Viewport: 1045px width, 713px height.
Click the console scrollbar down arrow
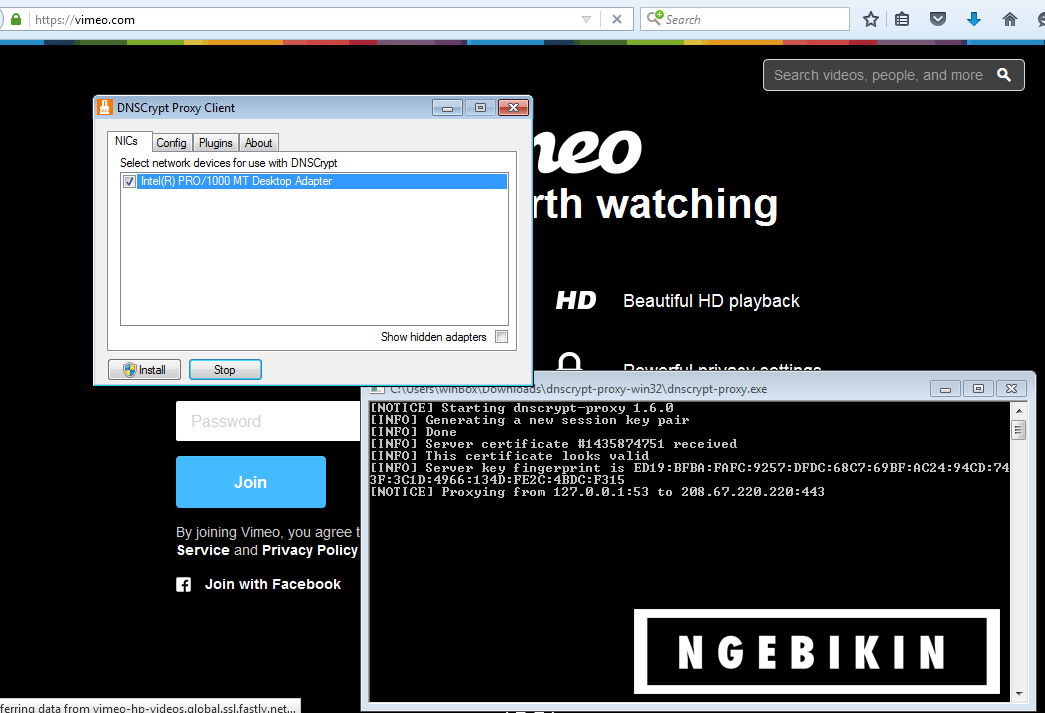(x=1018, y=694)
